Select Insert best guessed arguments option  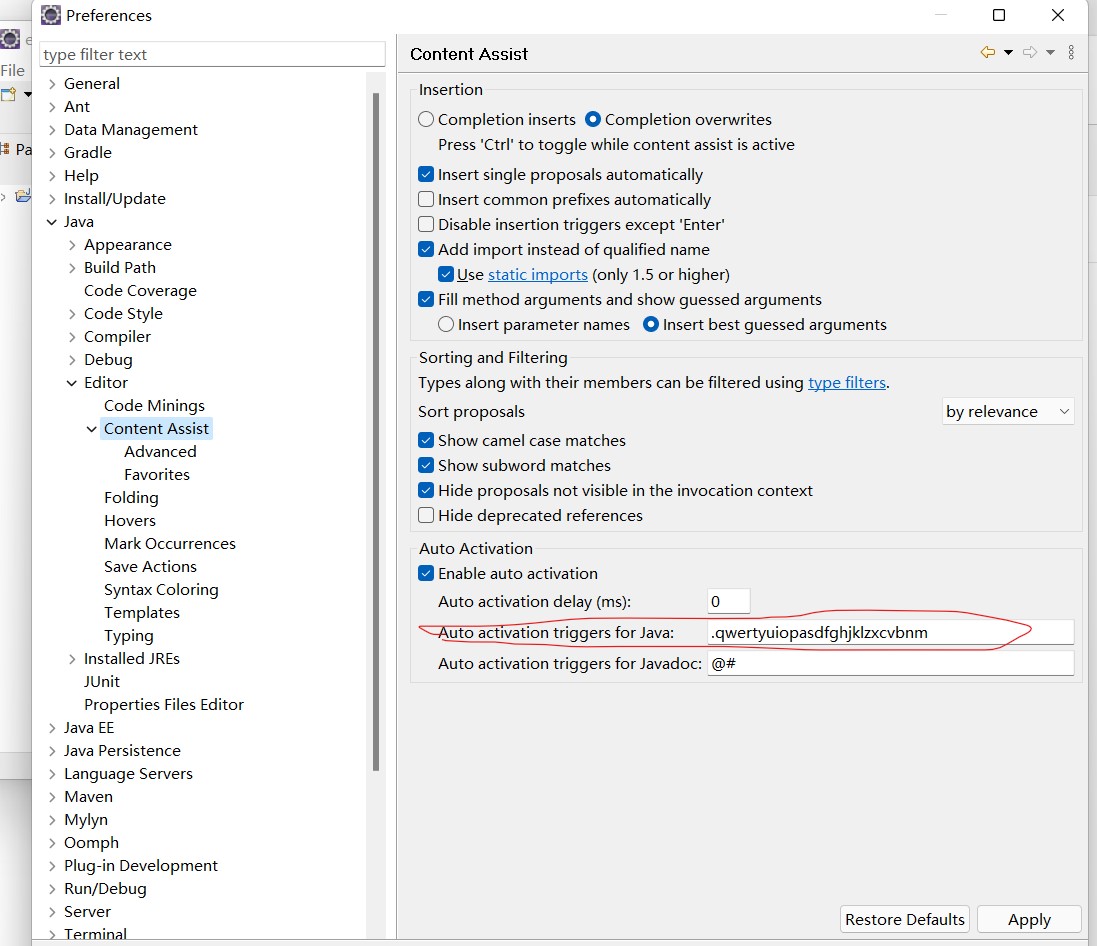(651, 325)
